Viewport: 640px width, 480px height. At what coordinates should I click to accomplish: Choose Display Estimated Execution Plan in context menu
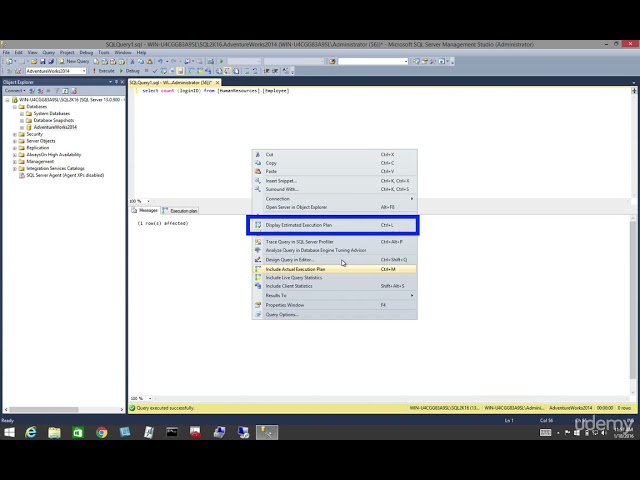tap(335, 225)
